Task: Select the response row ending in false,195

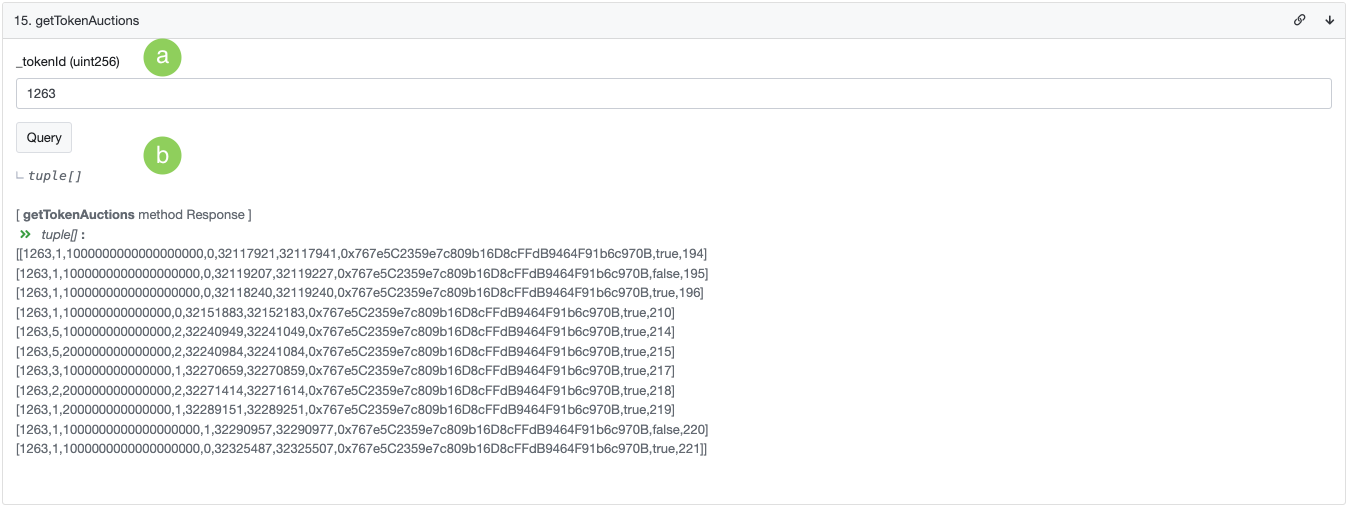Action: [x=363, y=273]
